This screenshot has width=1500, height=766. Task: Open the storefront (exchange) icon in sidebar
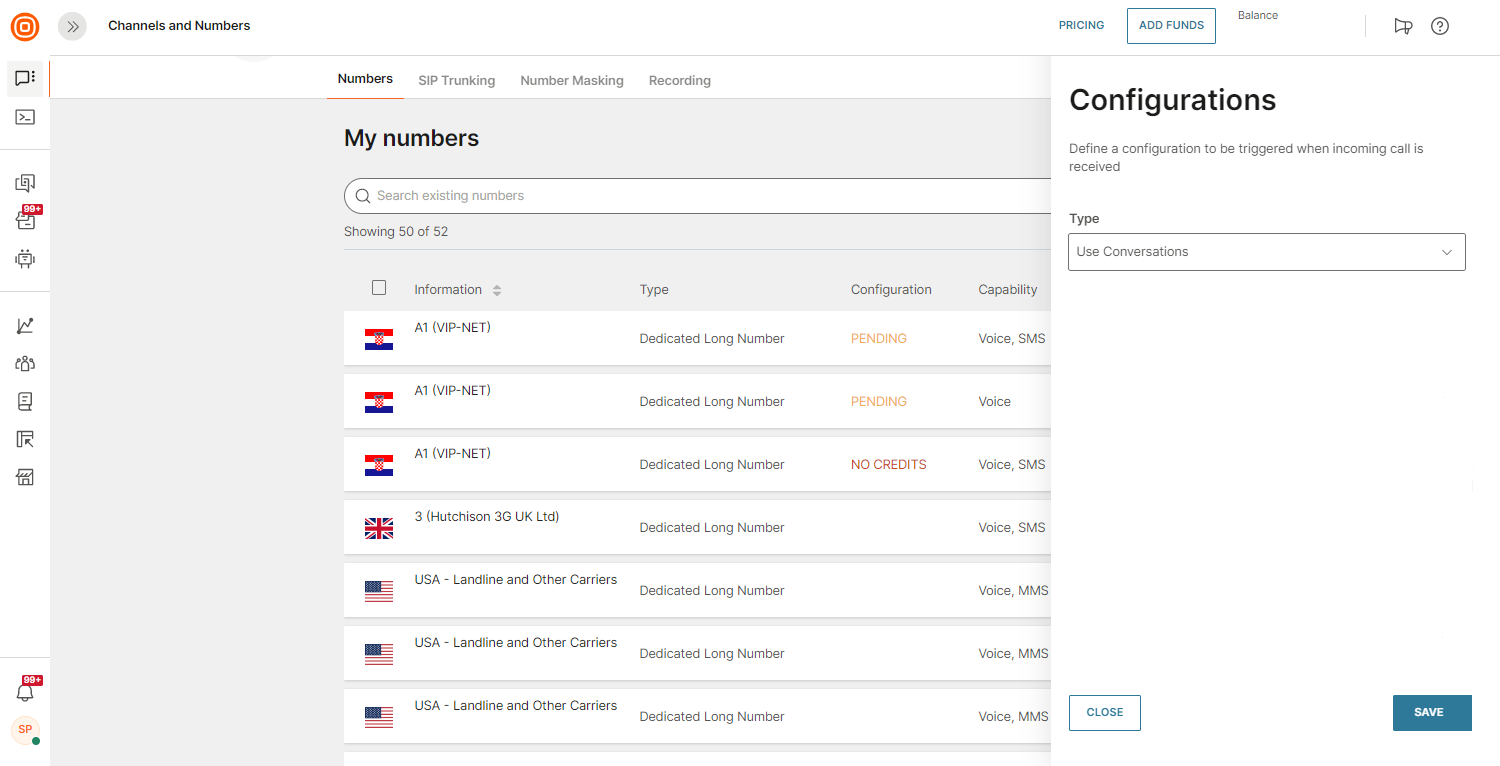[25, 477]
